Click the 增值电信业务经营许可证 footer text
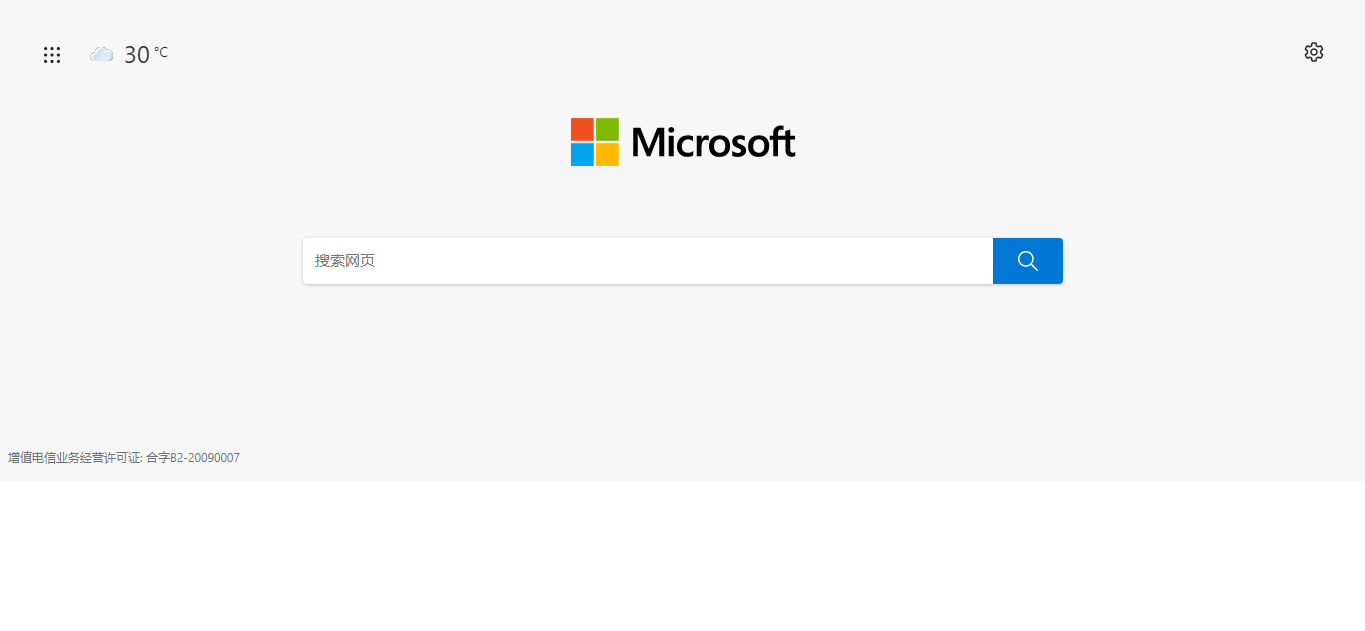Viewport: 1365px width, 631px height. pyautogui.click(x=75, y=458)
